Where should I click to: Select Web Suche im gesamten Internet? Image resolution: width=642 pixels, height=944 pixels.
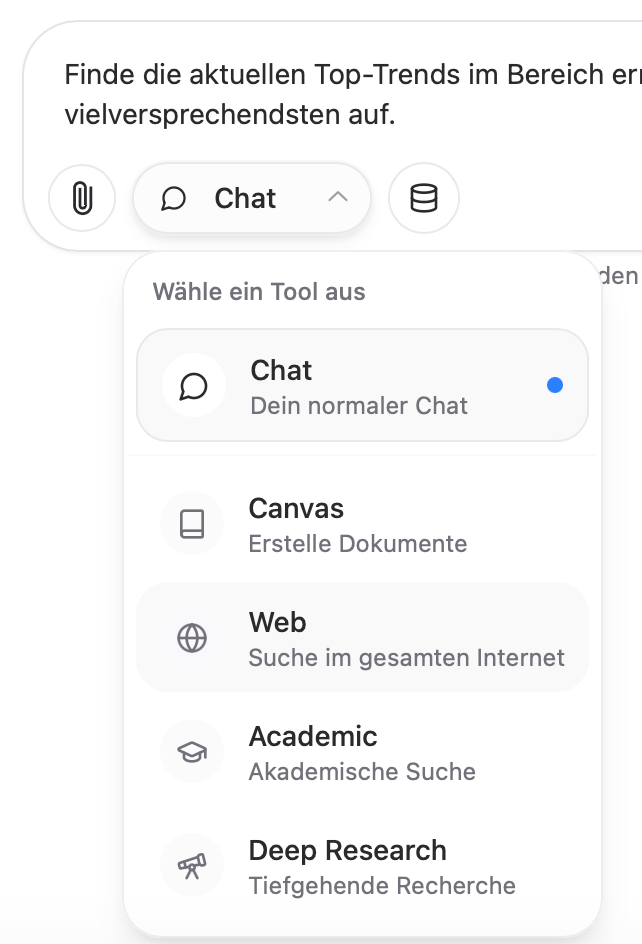point(362,638)
